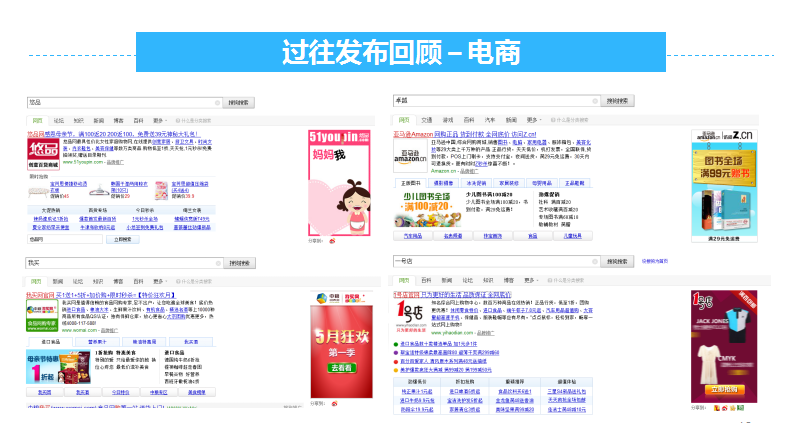Image resolution: width=798 pixels, height=423 pixels.
Task: Click the 今日特价 button under the 我买网 result
Action: tap(121, 392)
